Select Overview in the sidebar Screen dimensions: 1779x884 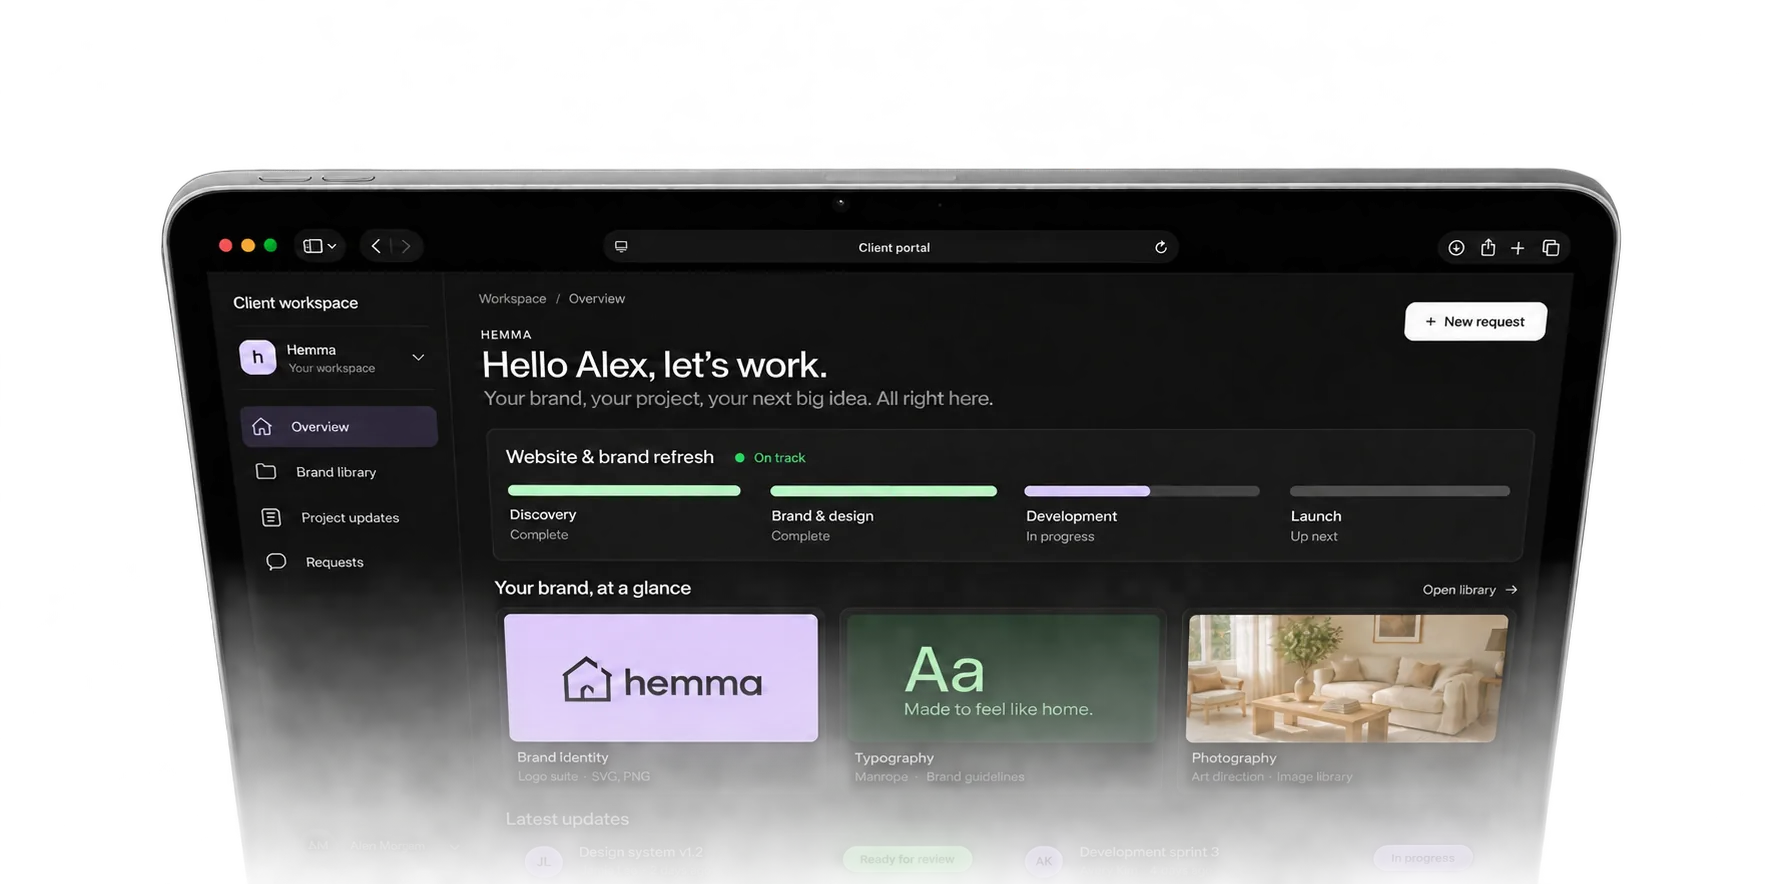339,427
